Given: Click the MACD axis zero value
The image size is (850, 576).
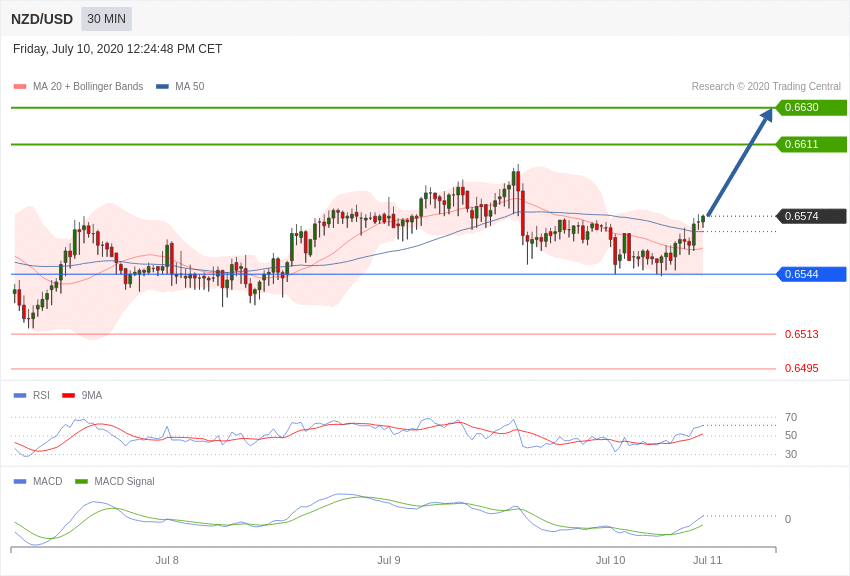Looking at the screenshot, I should [x=788, y=519].
